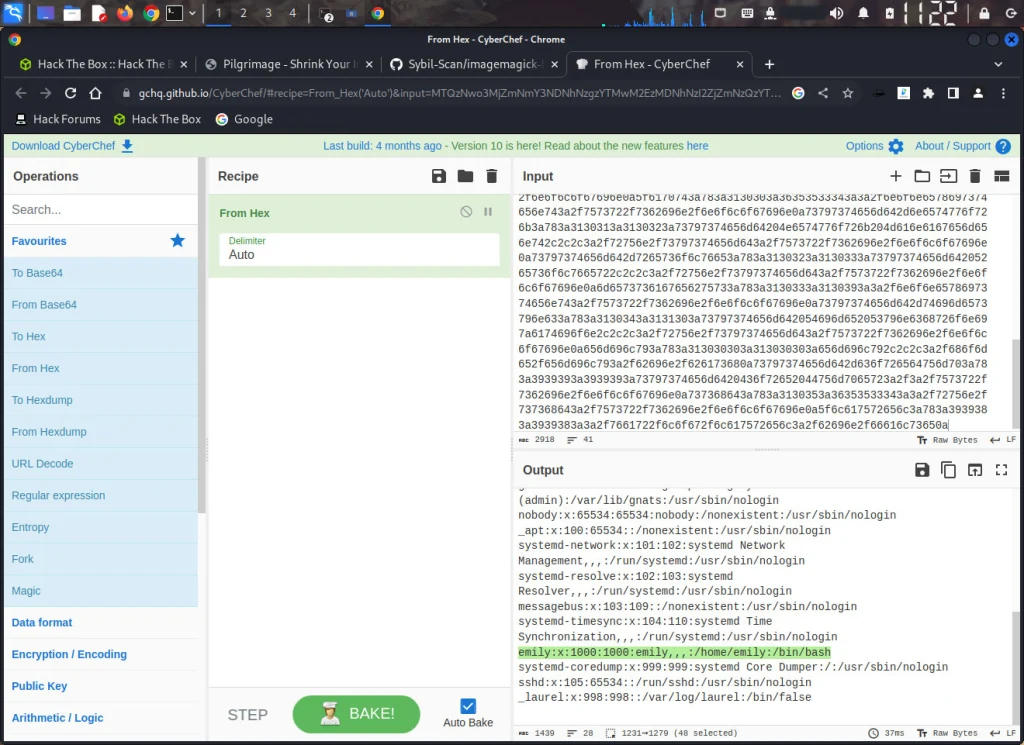1024x745 pixels.
Task: Save output to file
Action: [x=922, y=470]
